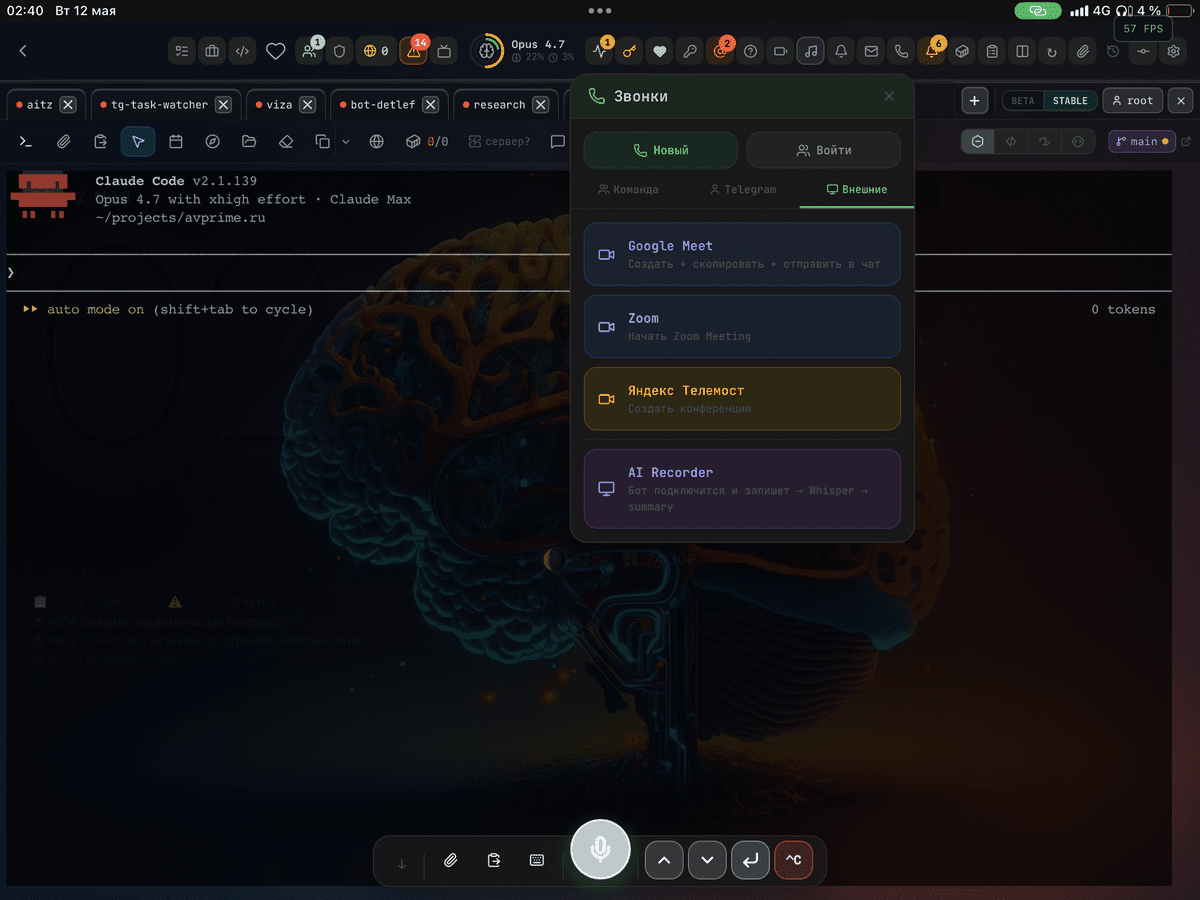Image resolution: width=1200 pixels, height=900 pixels.
Task: Open the warning triangle with 14 alerts
Action: [414, 51]
